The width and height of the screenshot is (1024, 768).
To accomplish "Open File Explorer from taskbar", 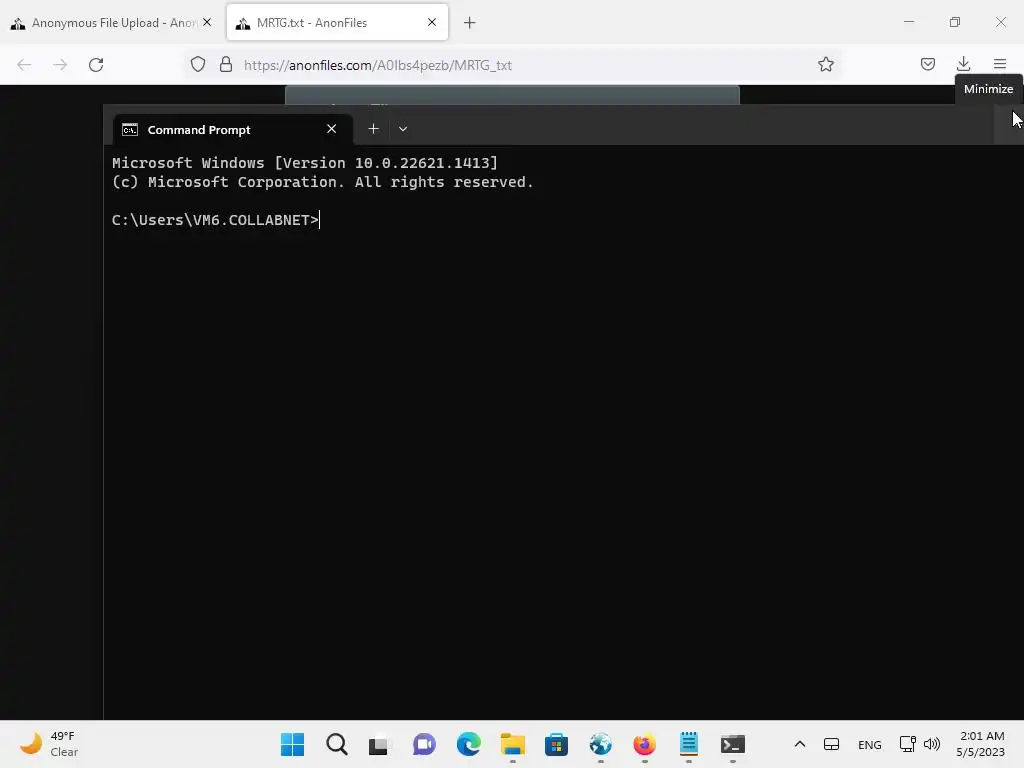I will tap(513, 744).
